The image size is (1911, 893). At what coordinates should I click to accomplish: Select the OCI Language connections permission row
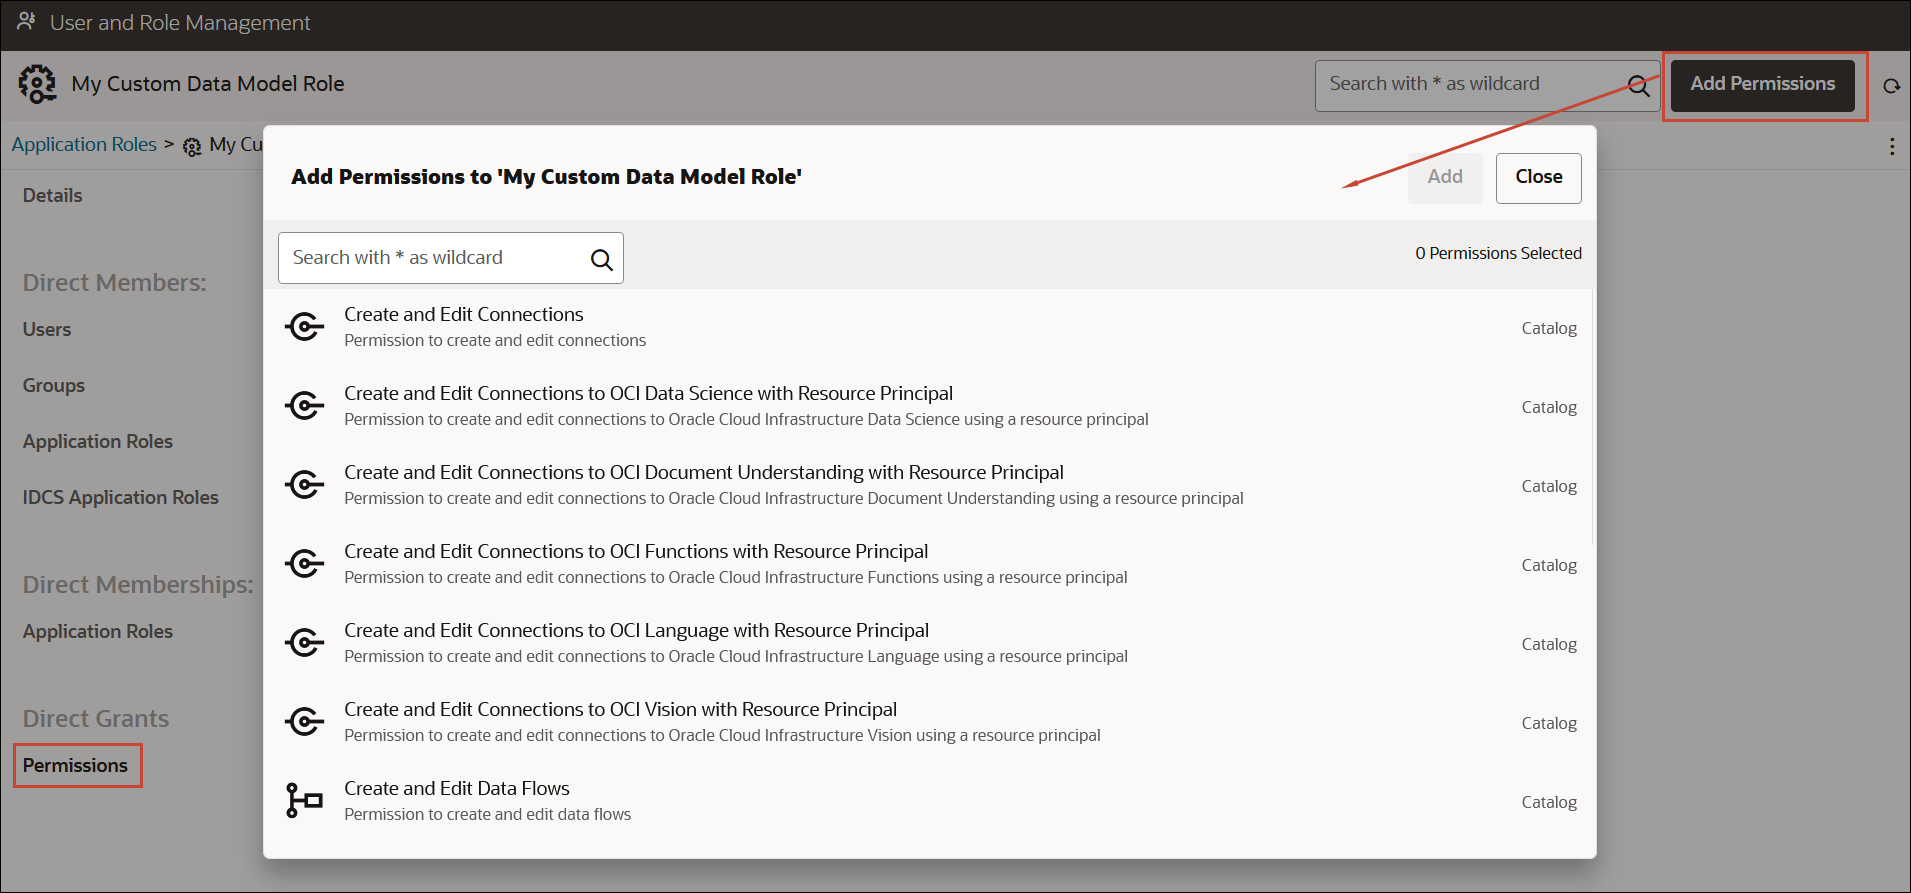click(x=930, y=643)
